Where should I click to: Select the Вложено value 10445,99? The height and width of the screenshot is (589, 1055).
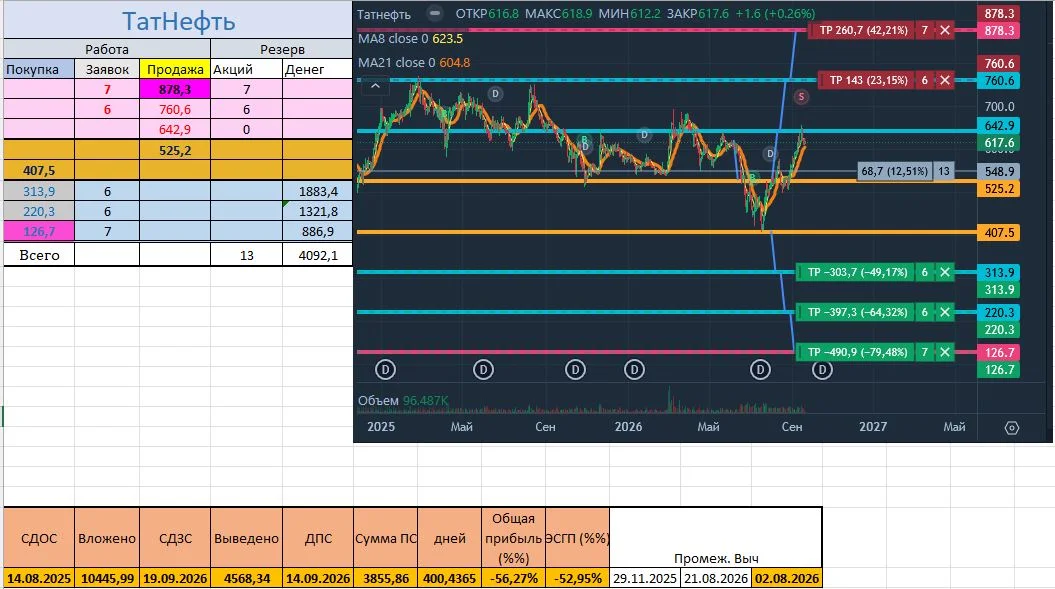[107, 578]
